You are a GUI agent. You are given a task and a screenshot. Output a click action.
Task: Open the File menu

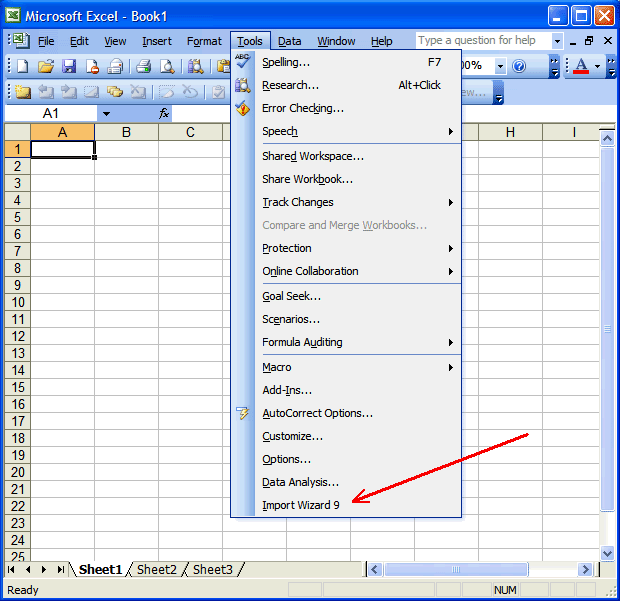tap(46, 41)
